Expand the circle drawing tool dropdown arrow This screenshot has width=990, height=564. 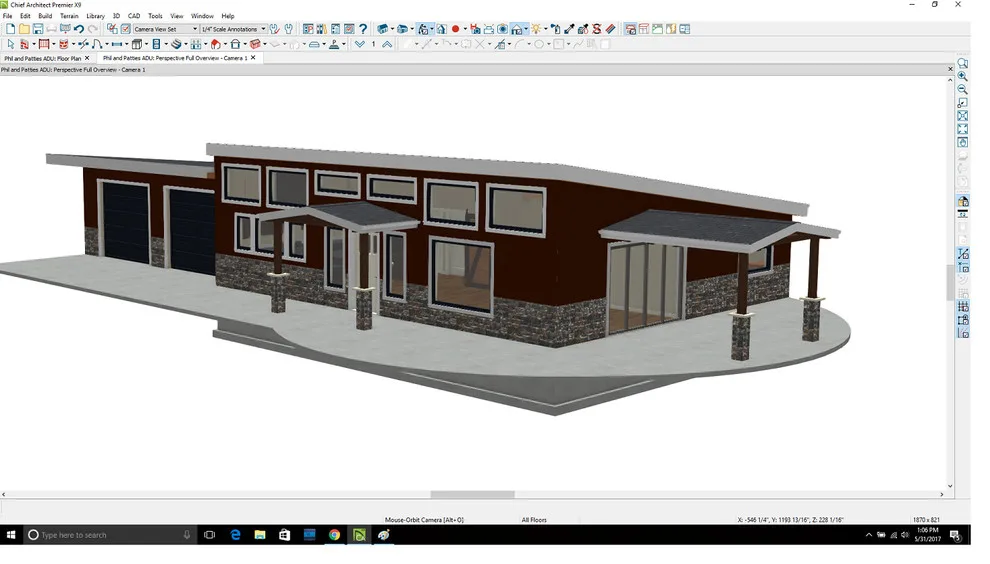(x=549, y=44)
